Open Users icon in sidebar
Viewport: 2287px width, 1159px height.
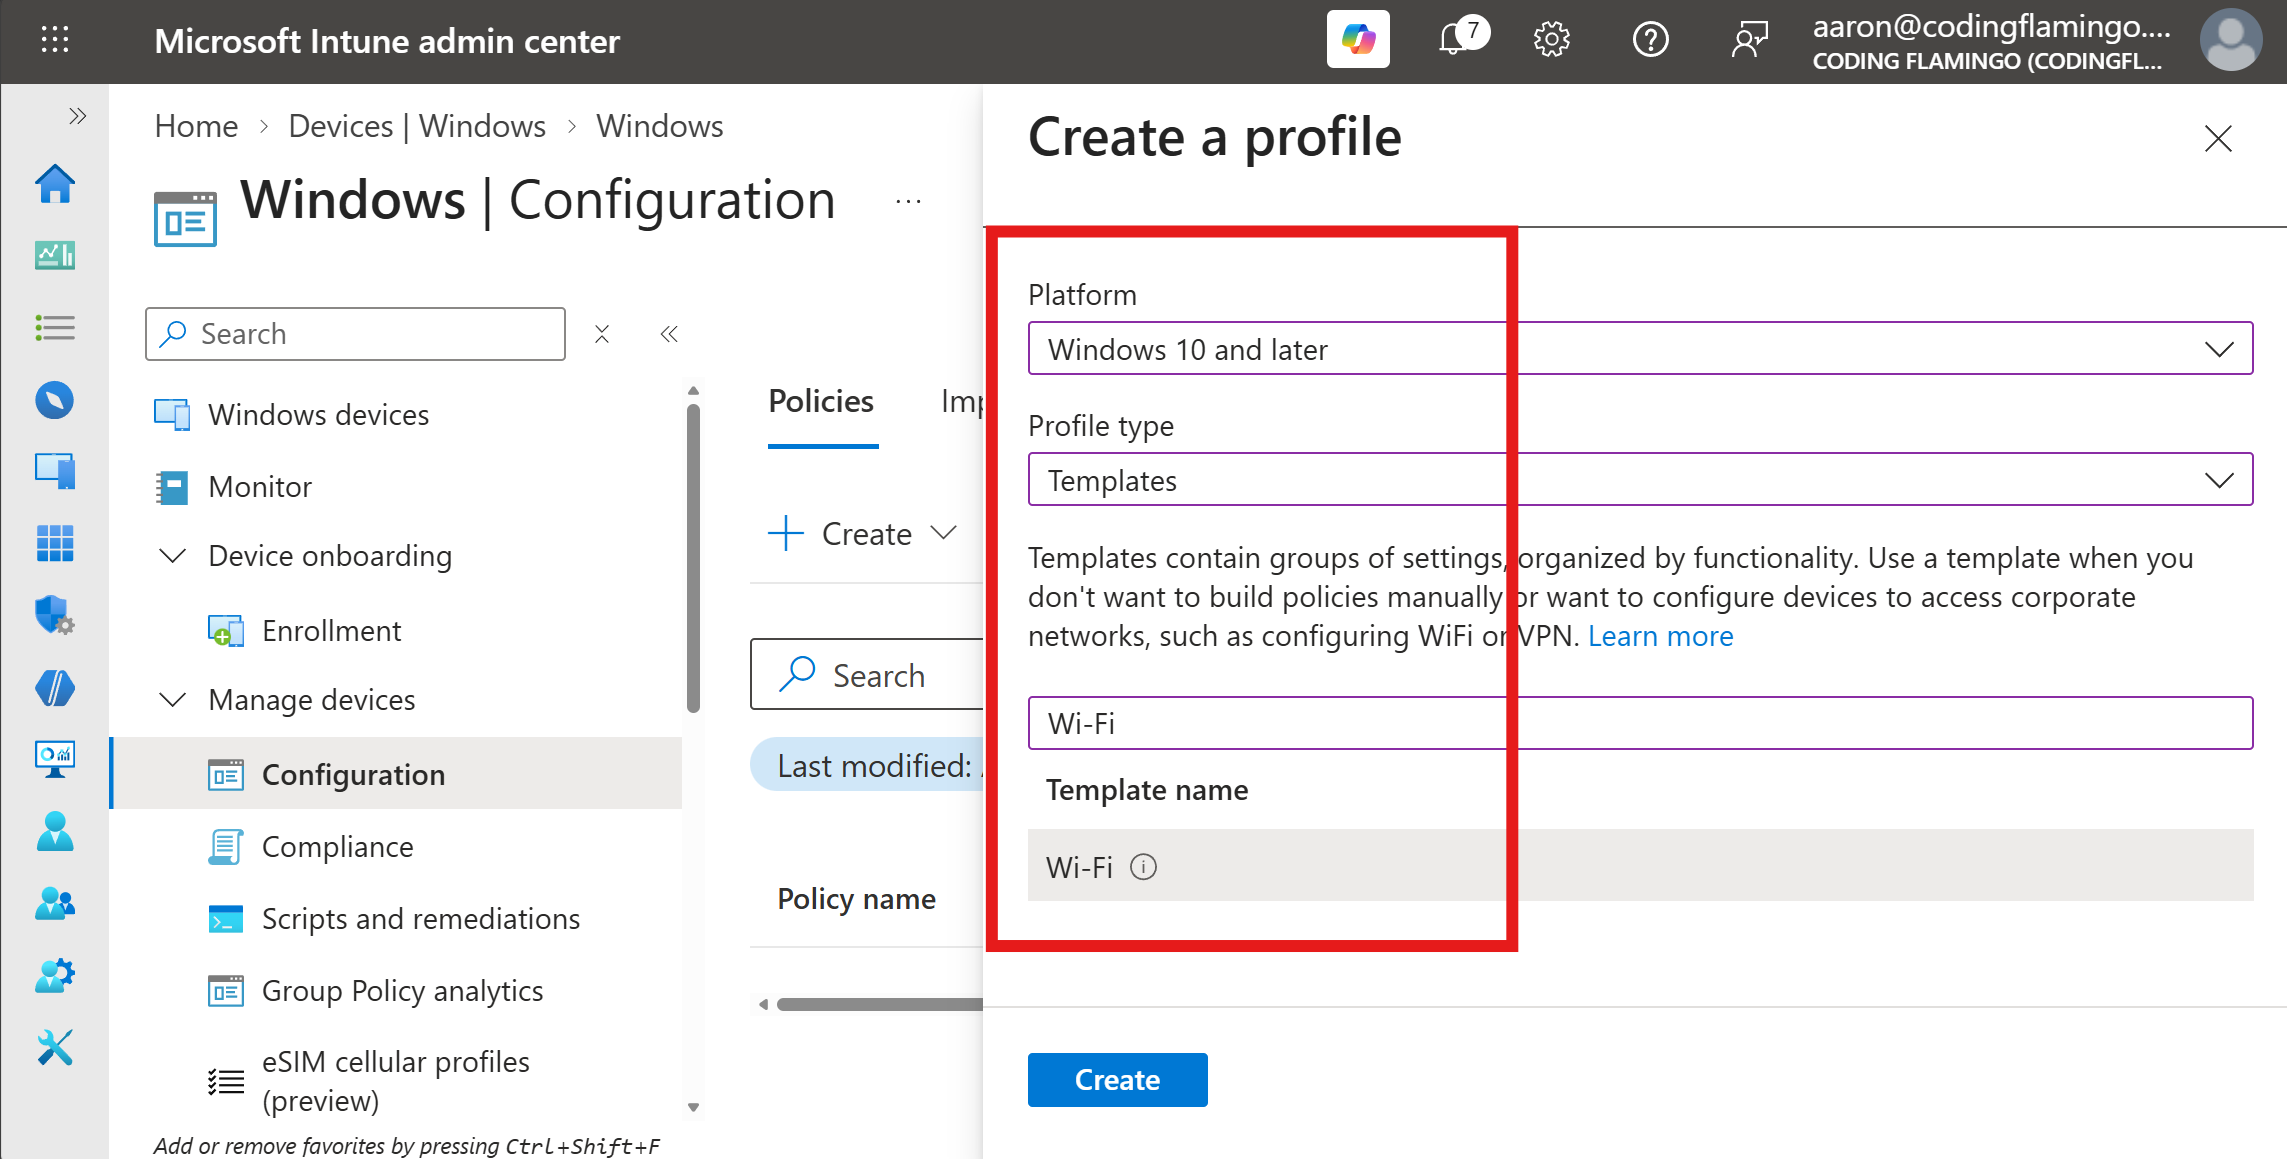click(x=55, y=832)
